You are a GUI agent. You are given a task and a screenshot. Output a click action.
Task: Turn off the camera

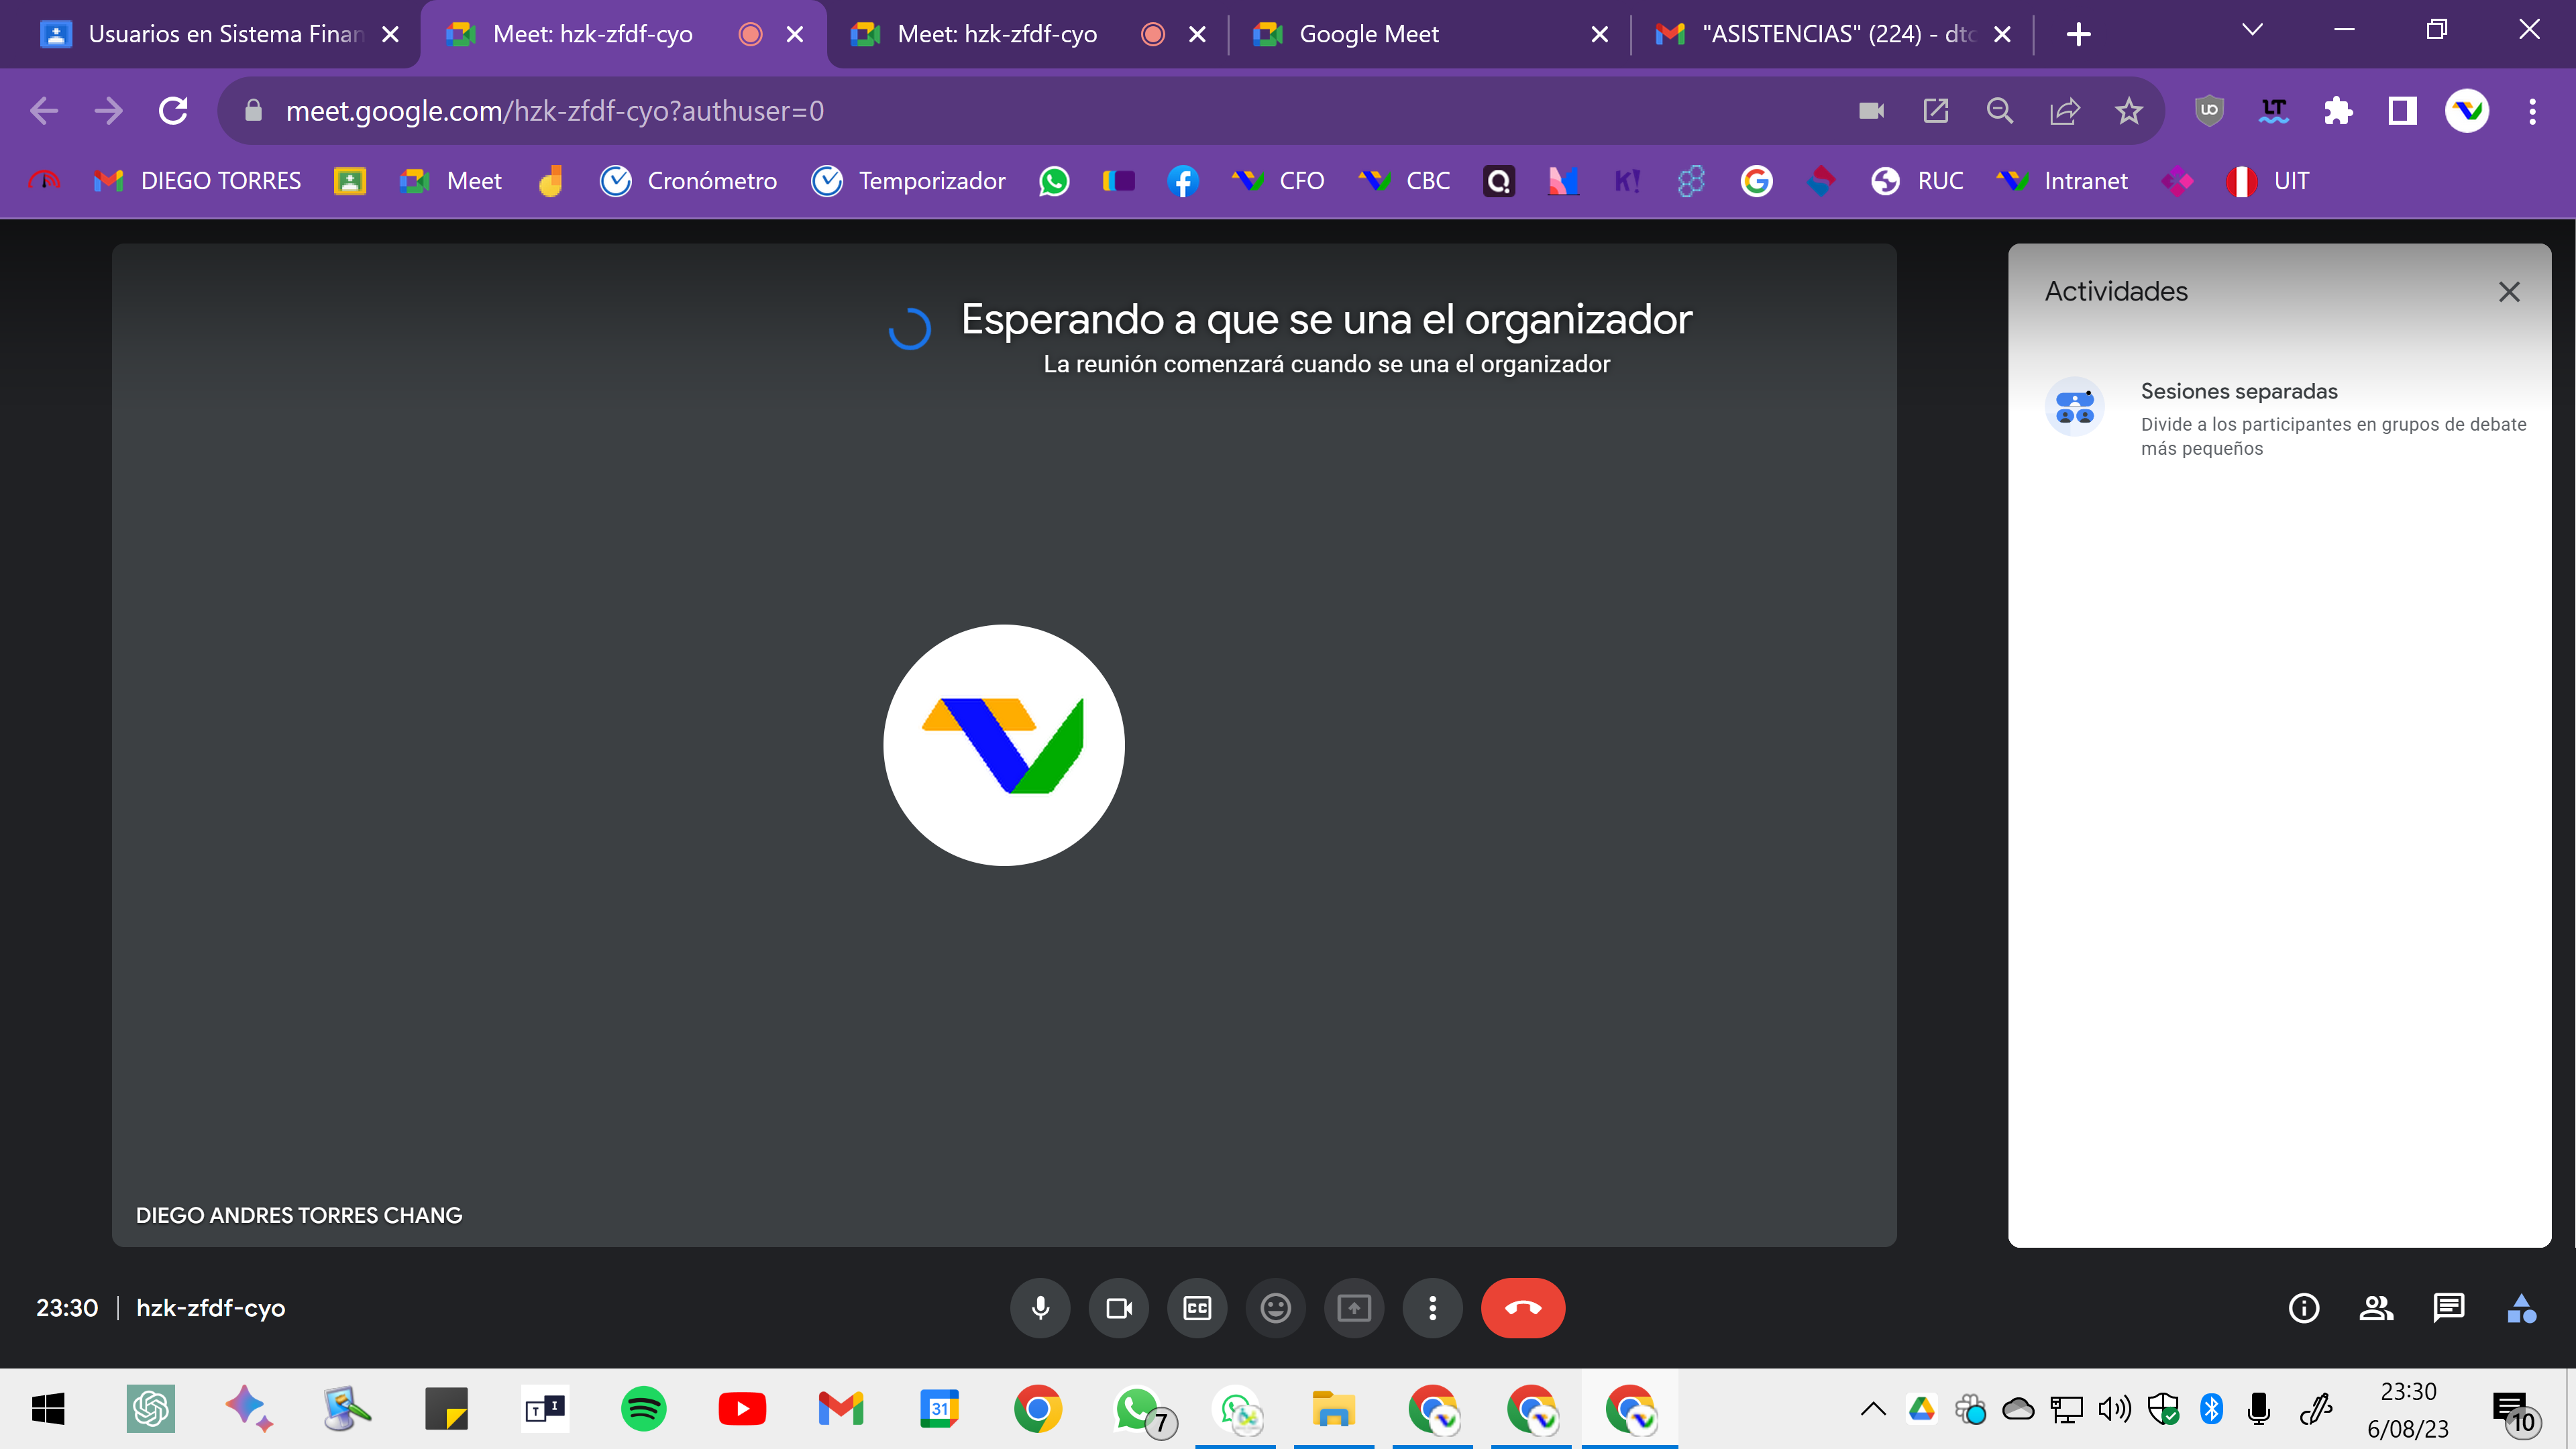coord(1118,1308)
